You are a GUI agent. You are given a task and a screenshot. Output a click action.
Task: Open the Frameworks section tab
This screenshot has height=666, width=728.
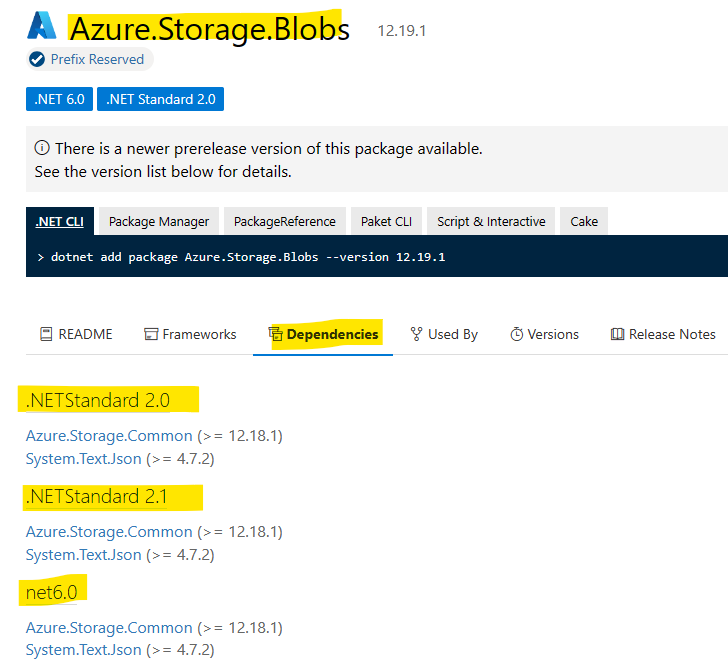(x=190, y=334)
